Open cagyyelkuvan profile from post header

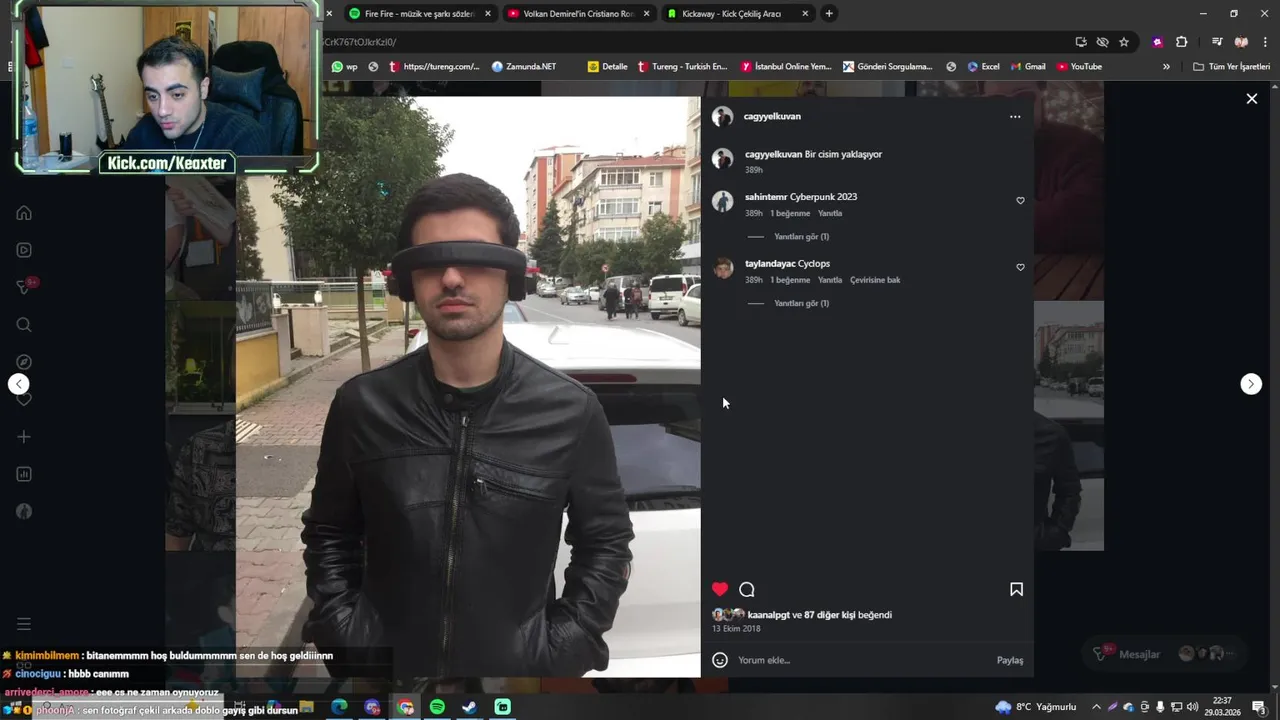point(772,116)
